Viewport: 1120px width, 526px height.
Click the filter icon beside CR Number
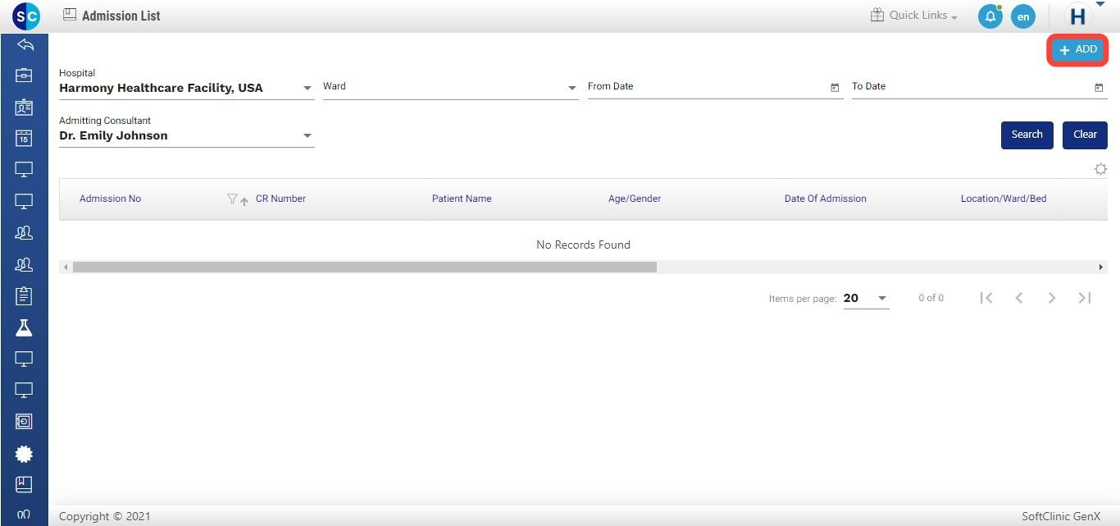232,199
